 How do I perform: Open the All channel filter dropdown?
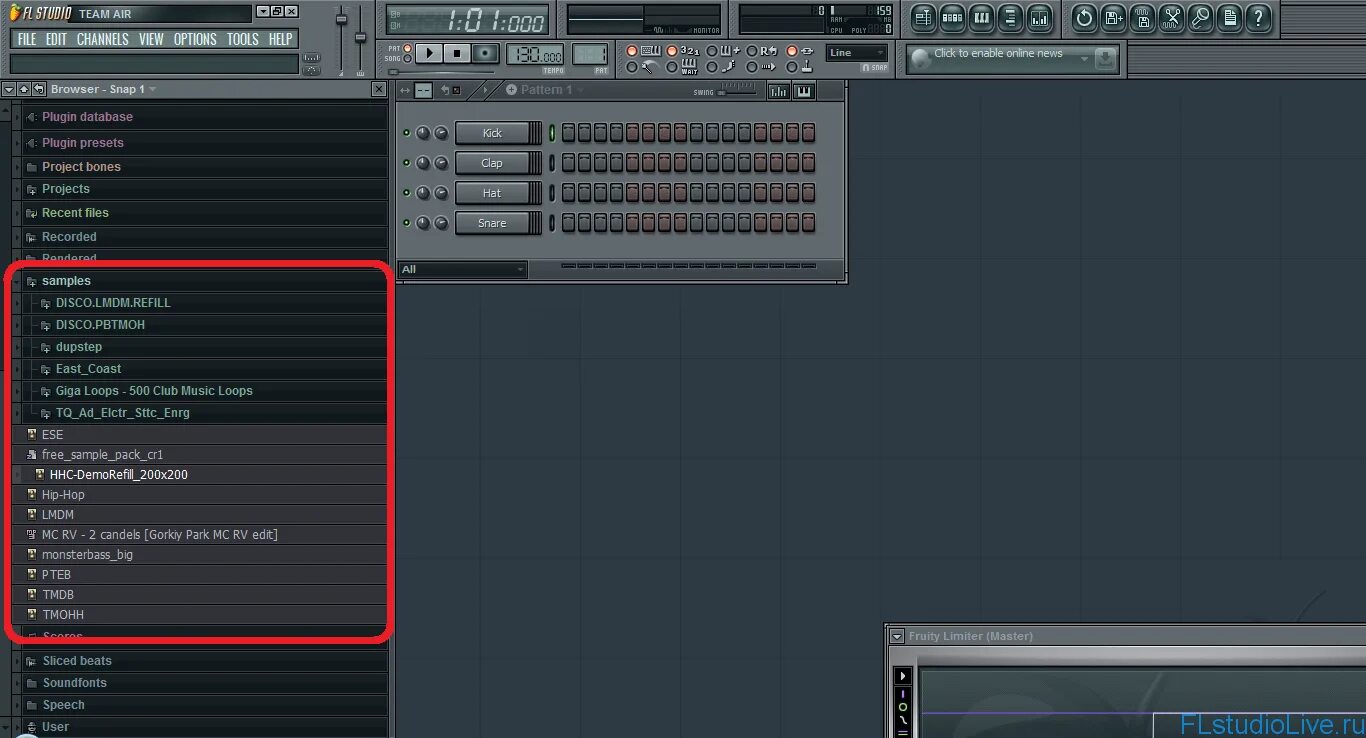[462, 269]
